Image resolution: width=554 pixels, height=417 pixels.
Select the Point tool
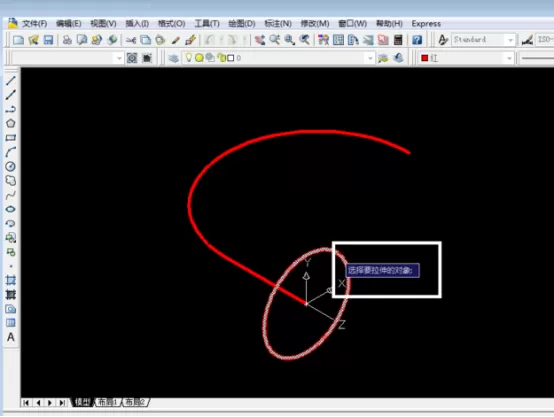(x=11, y=266)
